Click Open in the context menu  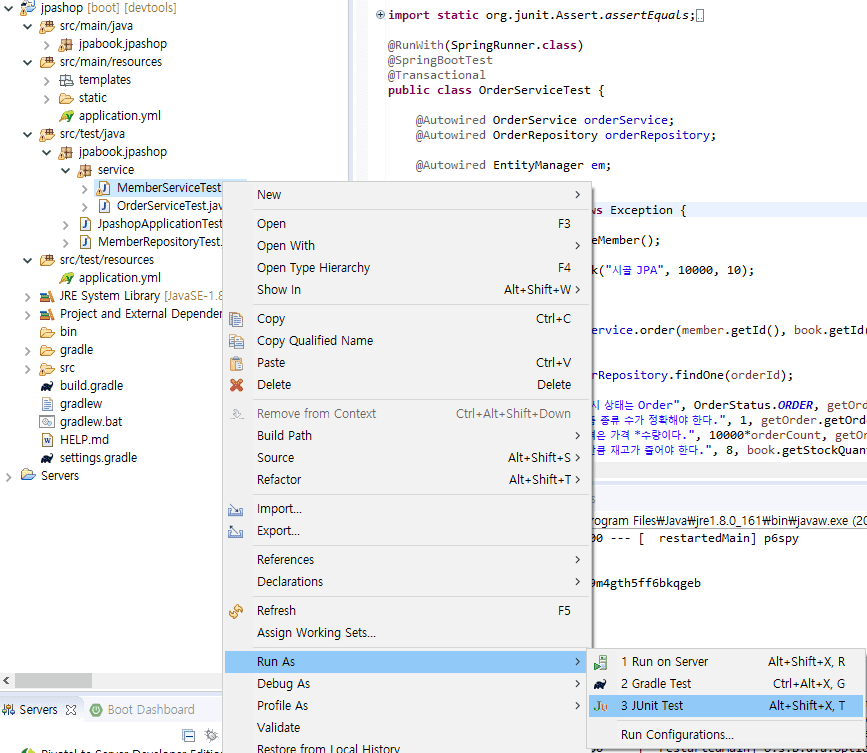pos(407,223)
